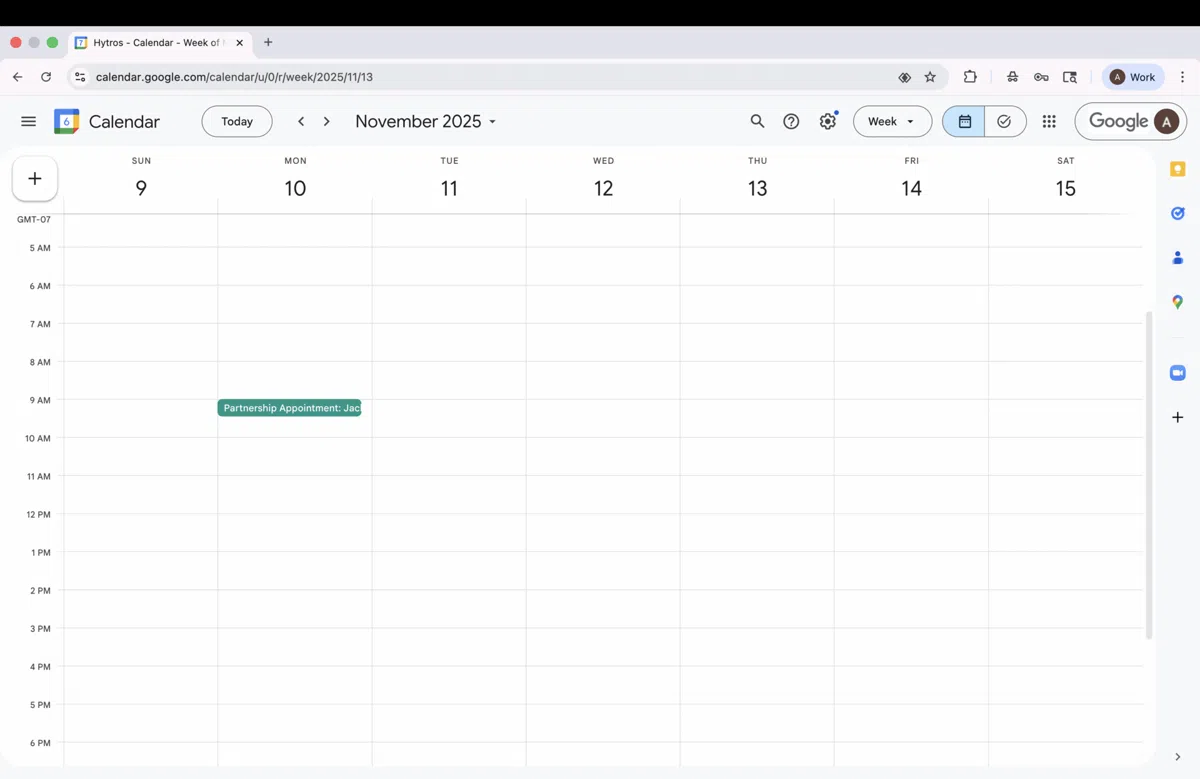The image size is (1200, 779).
Task: Reload the page
Action: [46, 77]
